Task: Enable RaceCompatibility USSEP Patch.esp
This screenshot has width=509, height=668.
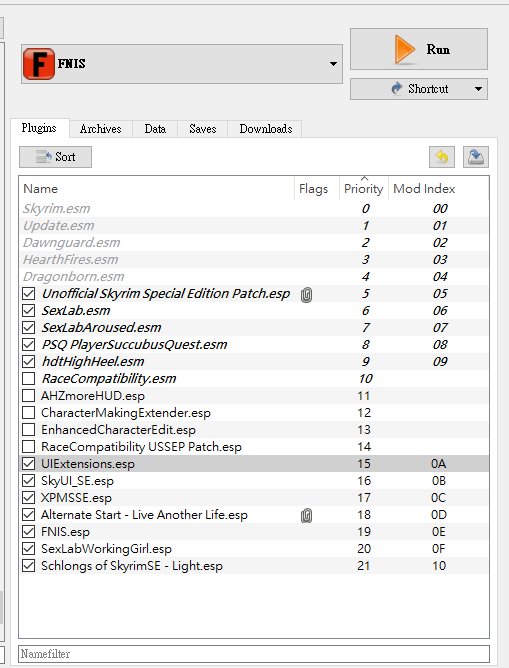Action: tap(29, 446)
